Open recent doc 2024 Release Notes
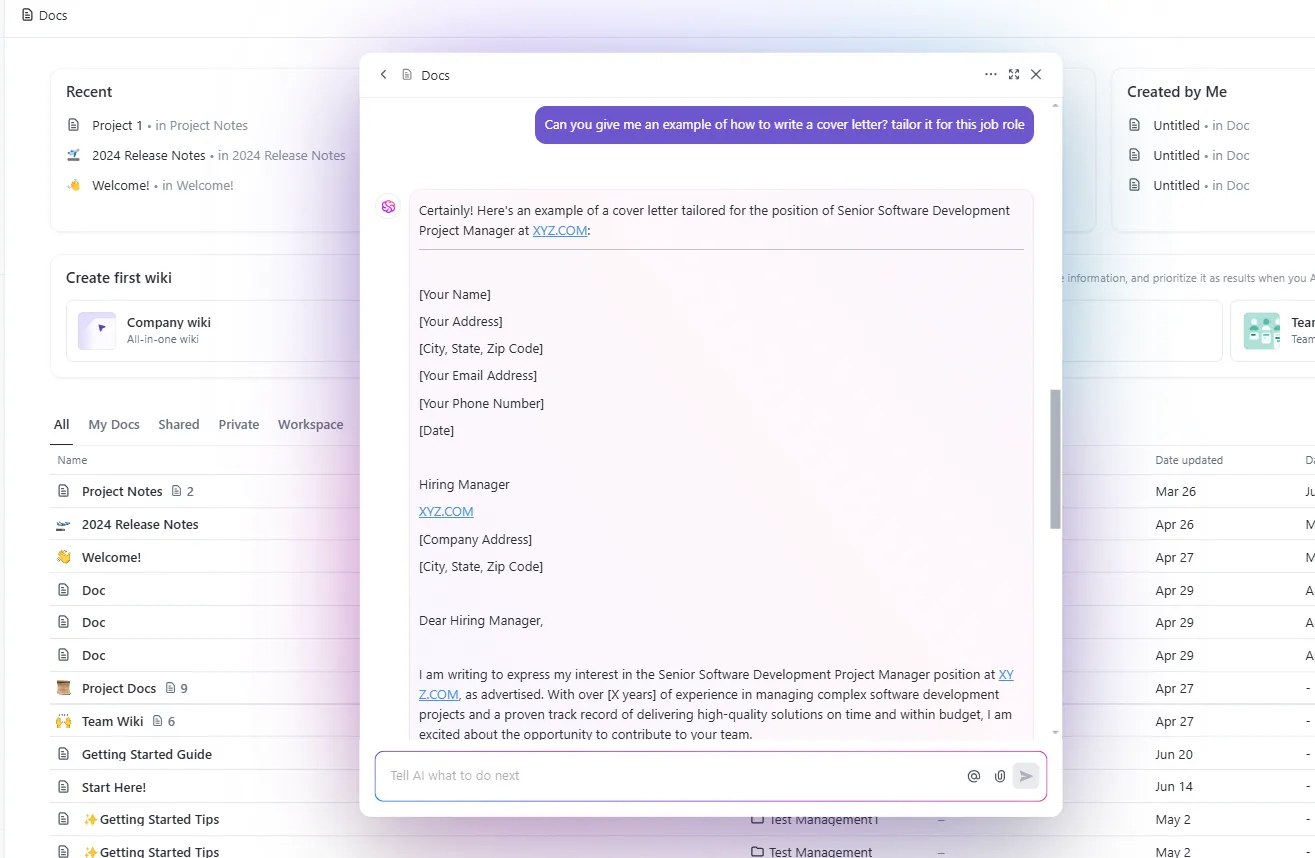This screenshot has width=1315, height=858. click(149, 155)
